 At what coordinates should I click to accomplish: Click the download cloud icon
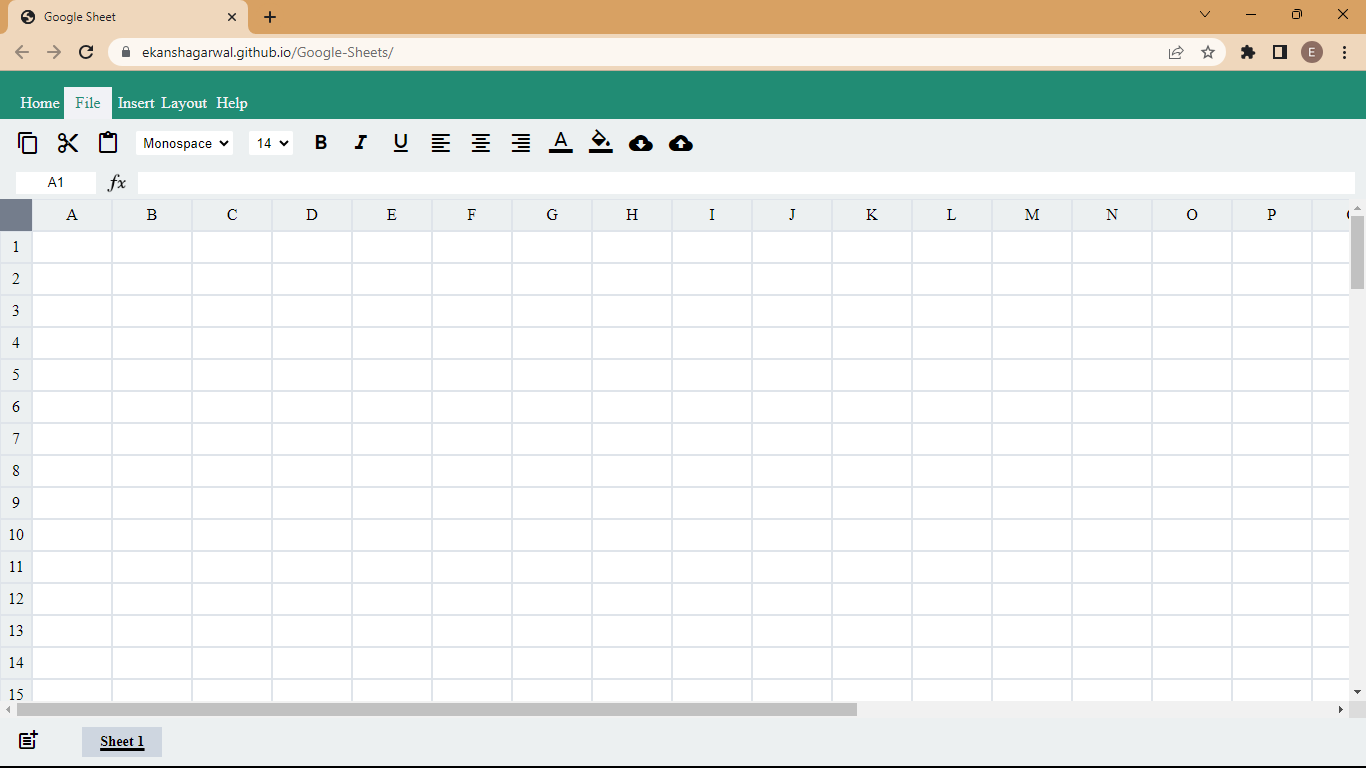(641, 143)
